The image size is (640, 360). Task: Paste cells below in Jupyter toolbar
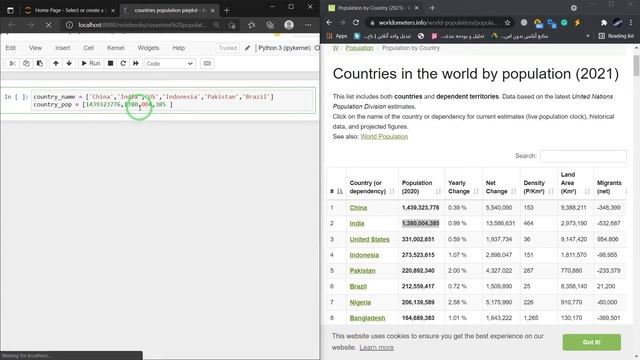click(x=40, y=63)
